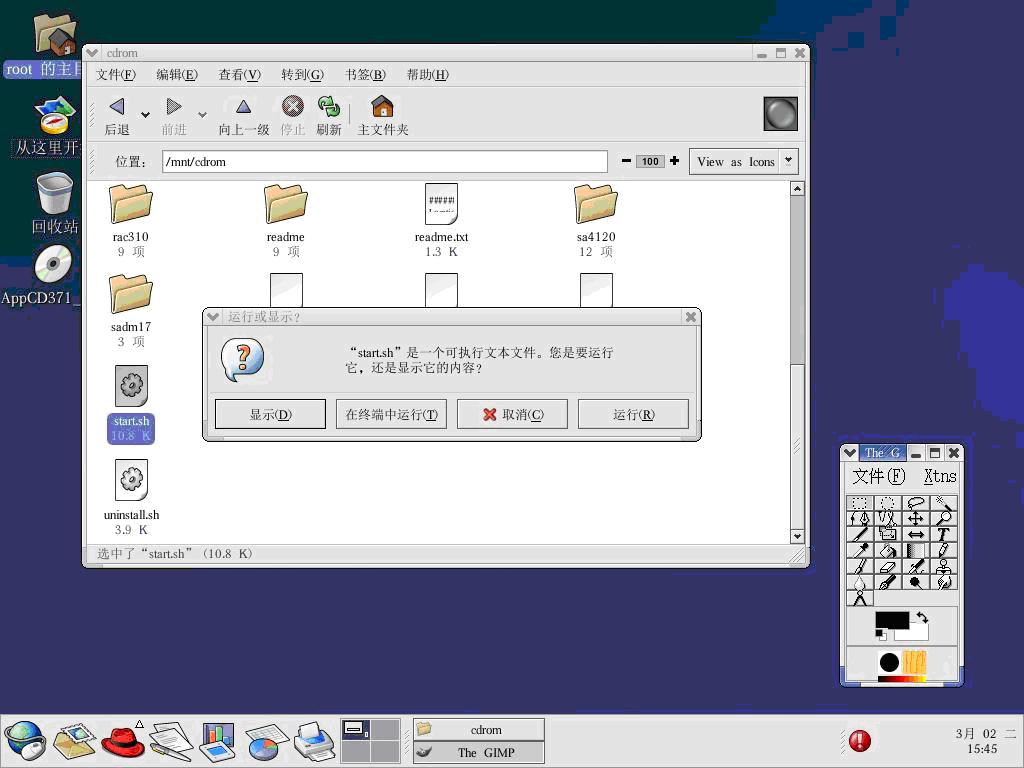
Task: Open the 书签(B) bookmarks menu
Action: click(x=365, y=75)
